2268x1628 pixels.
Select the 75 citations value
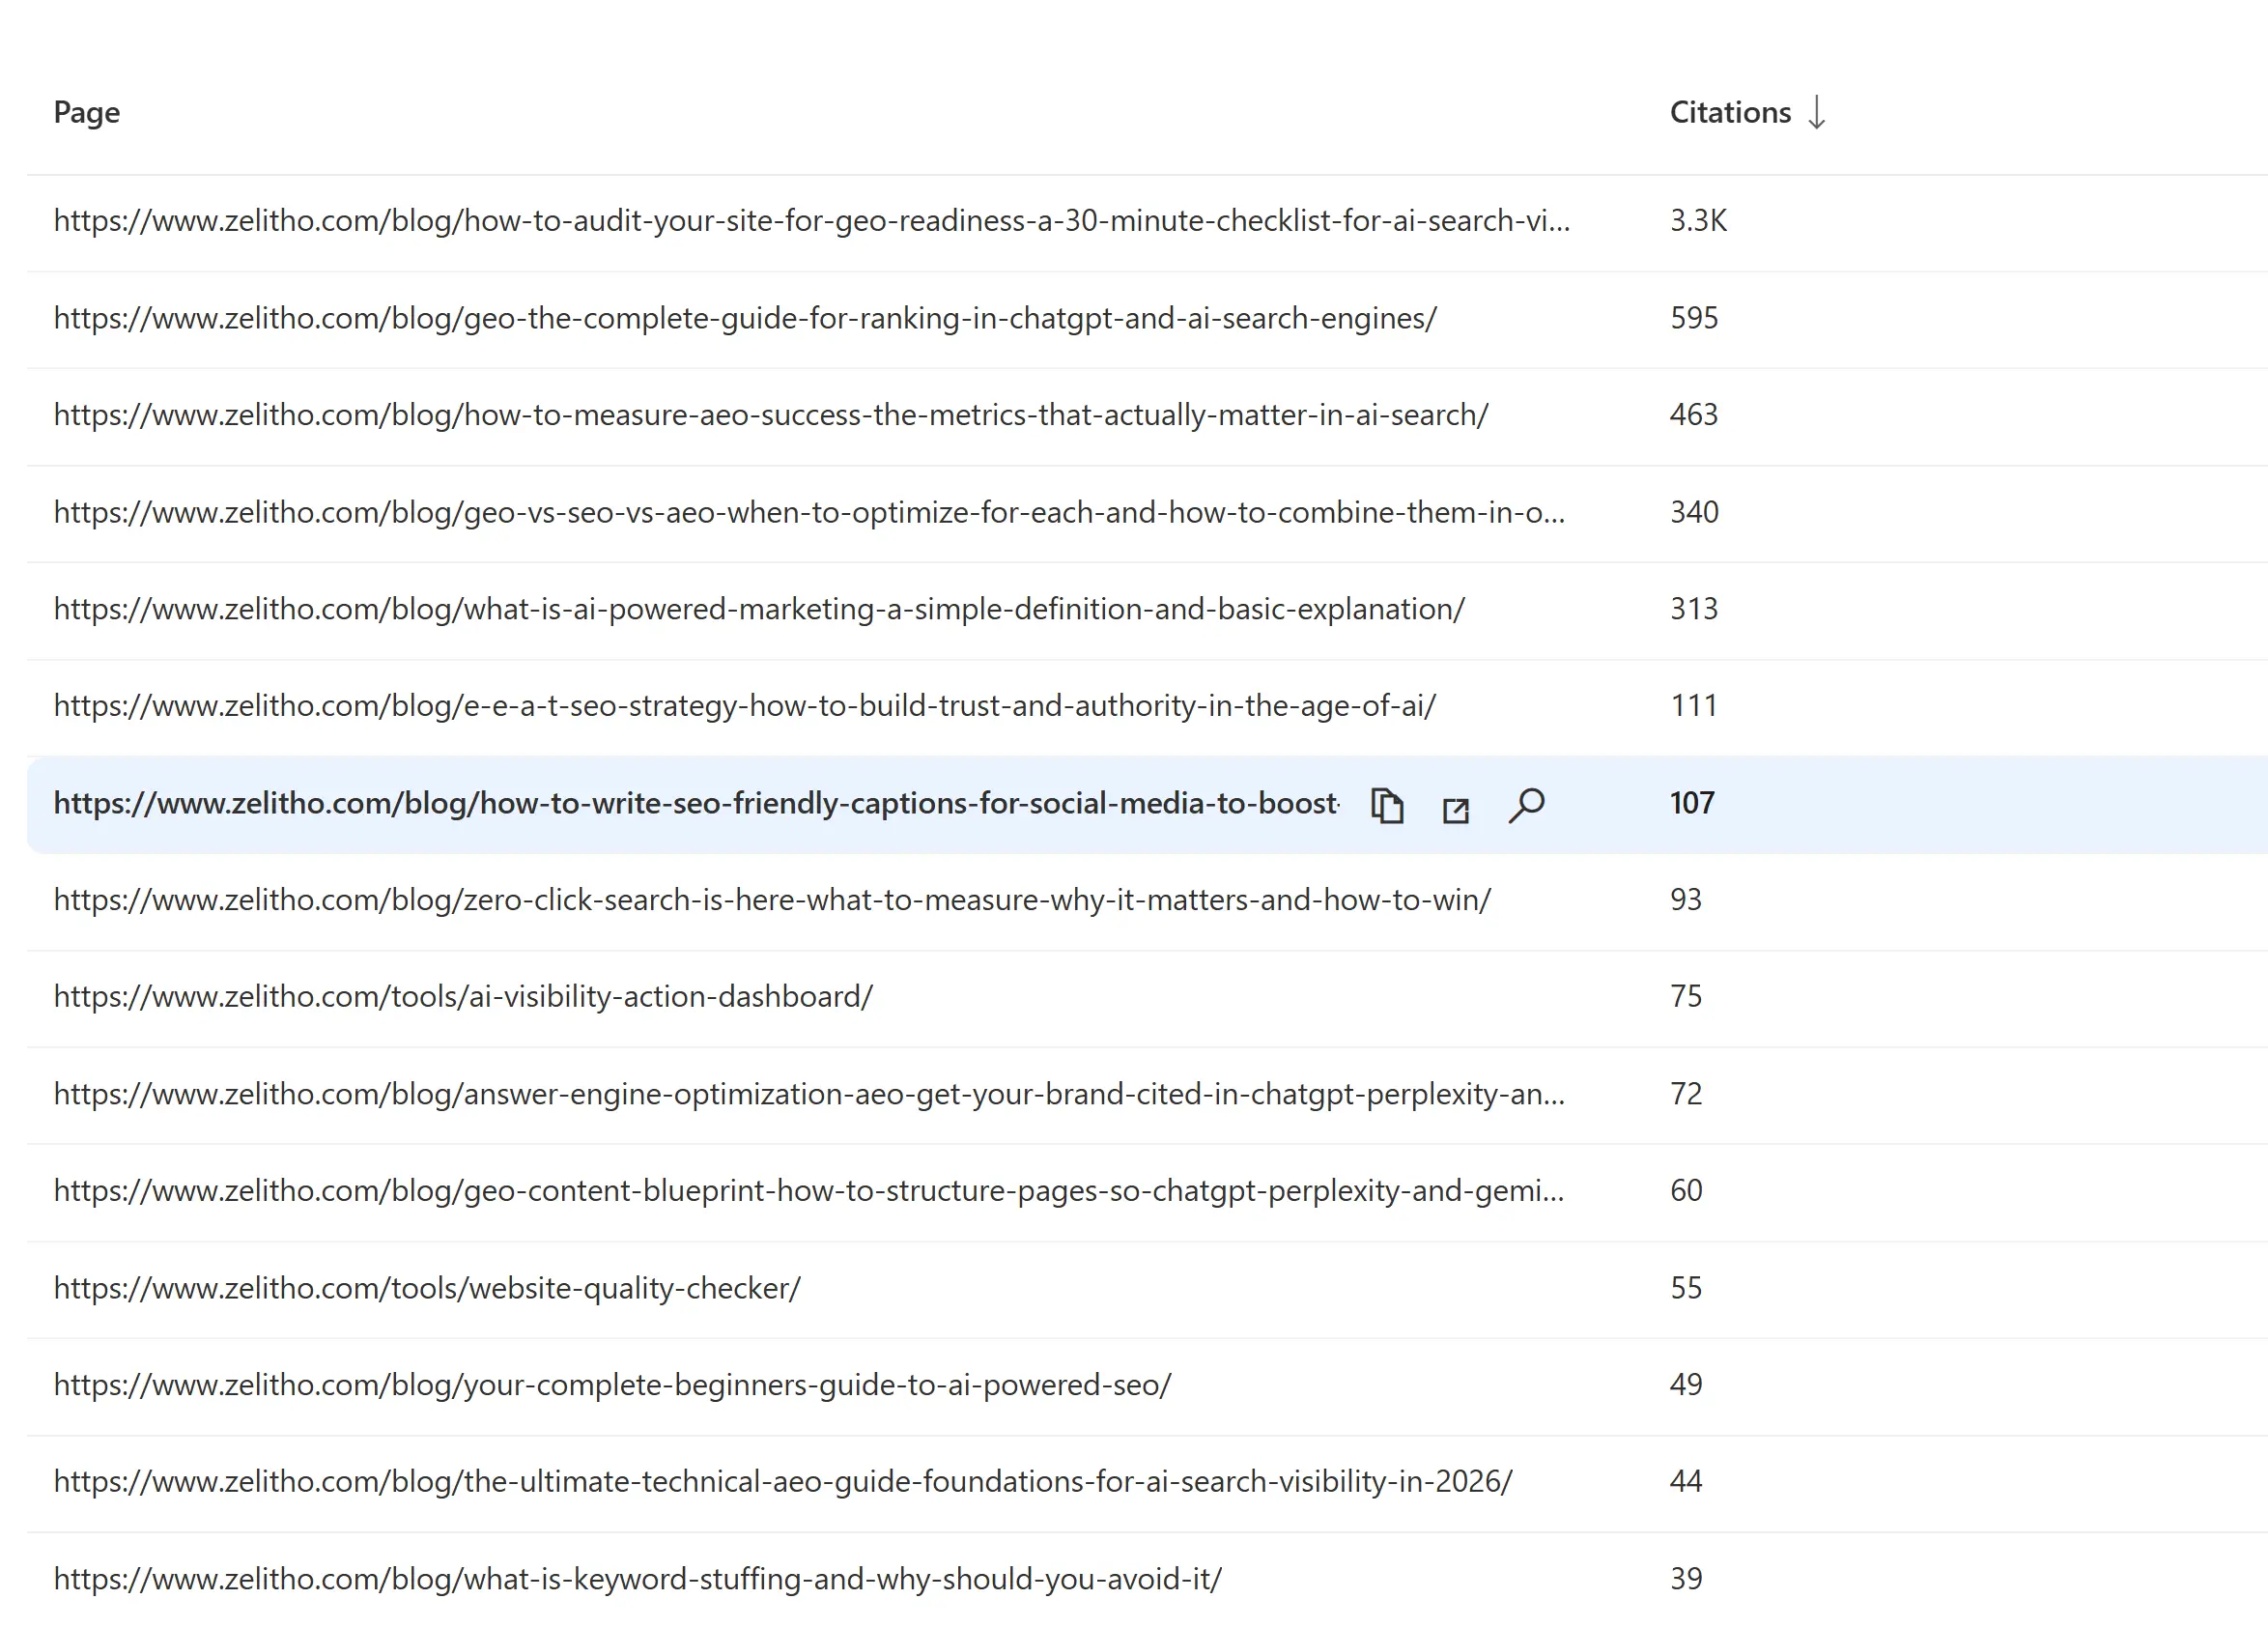[1686, 997]
